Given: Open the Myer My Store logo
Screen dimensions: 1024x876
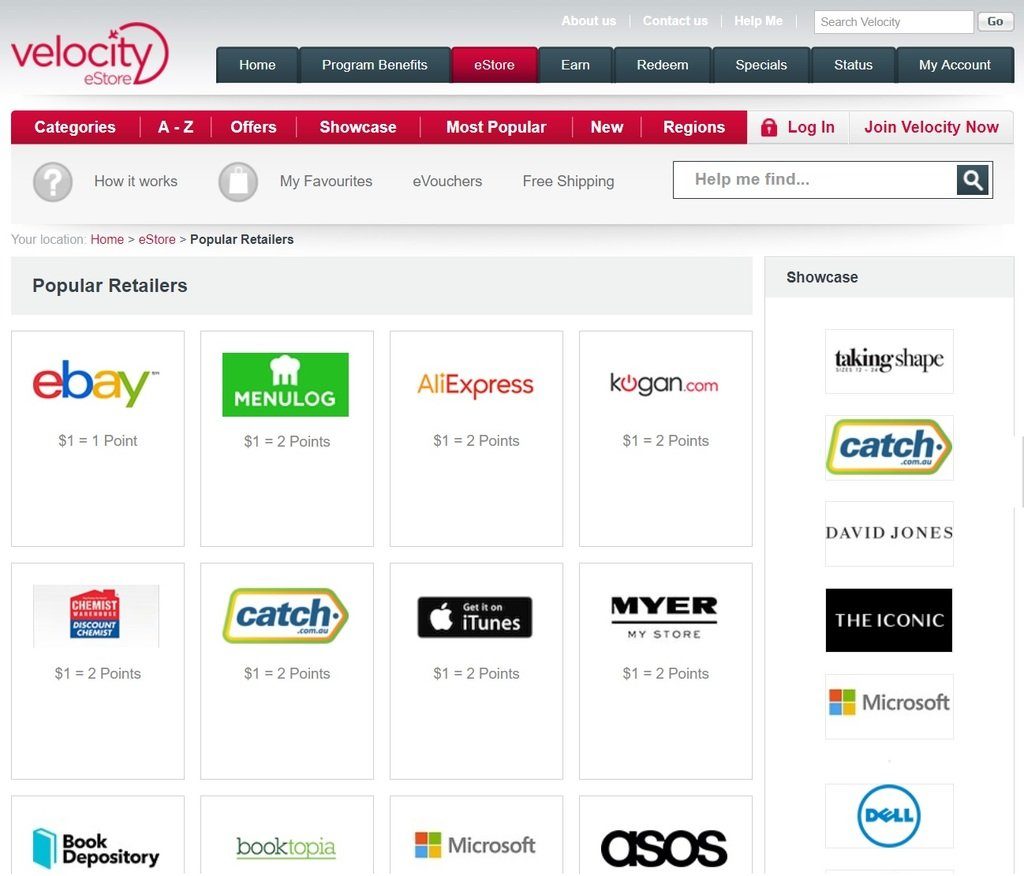Looking at the screenshot, I should tap(664, 617).
